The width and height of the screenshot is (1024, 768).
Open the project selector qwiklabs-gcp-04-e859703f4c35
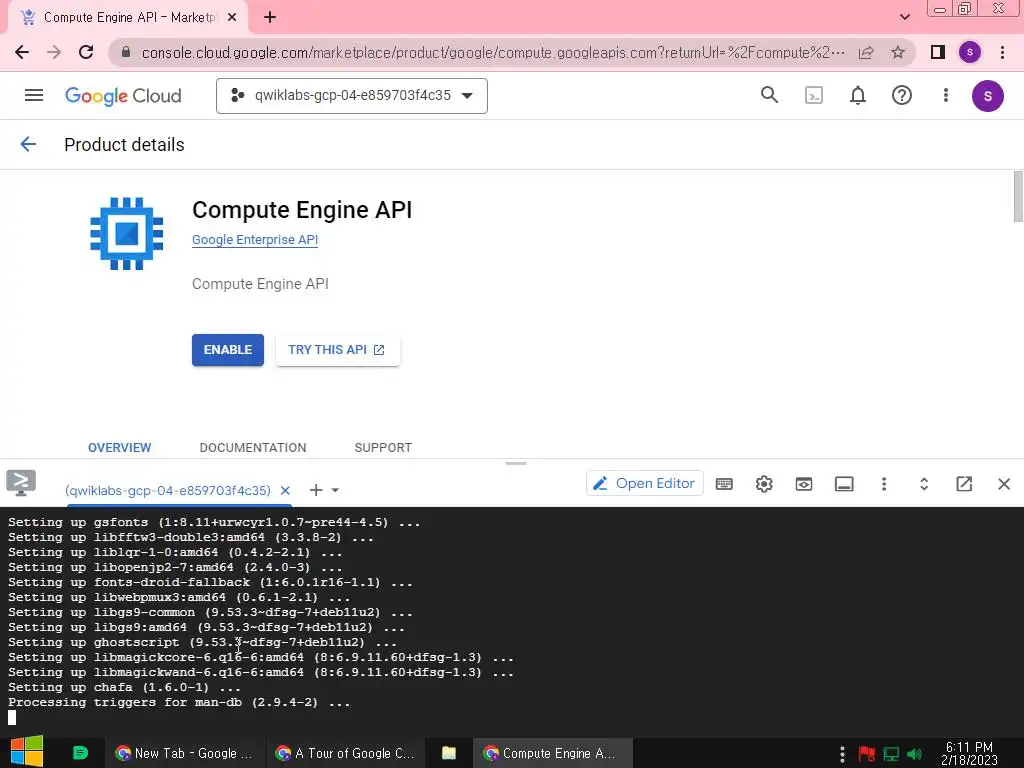point(352,96)
